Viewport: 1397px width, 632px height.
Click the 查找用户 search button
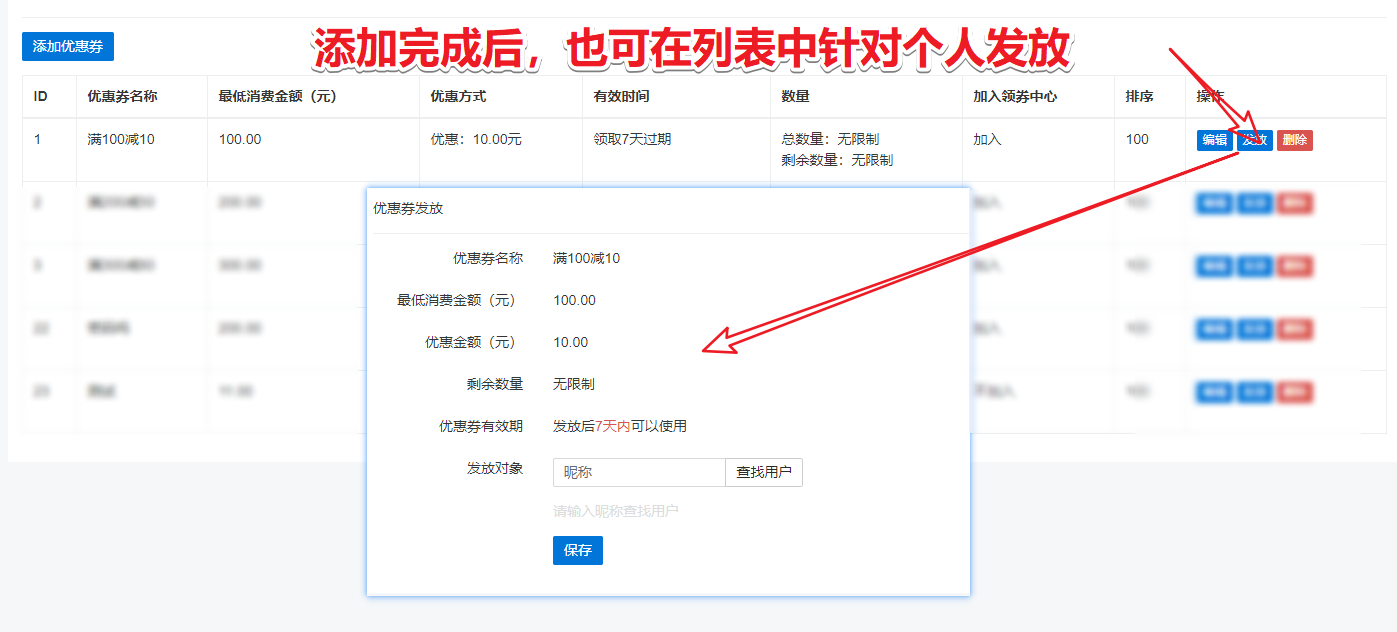(764, 472)
